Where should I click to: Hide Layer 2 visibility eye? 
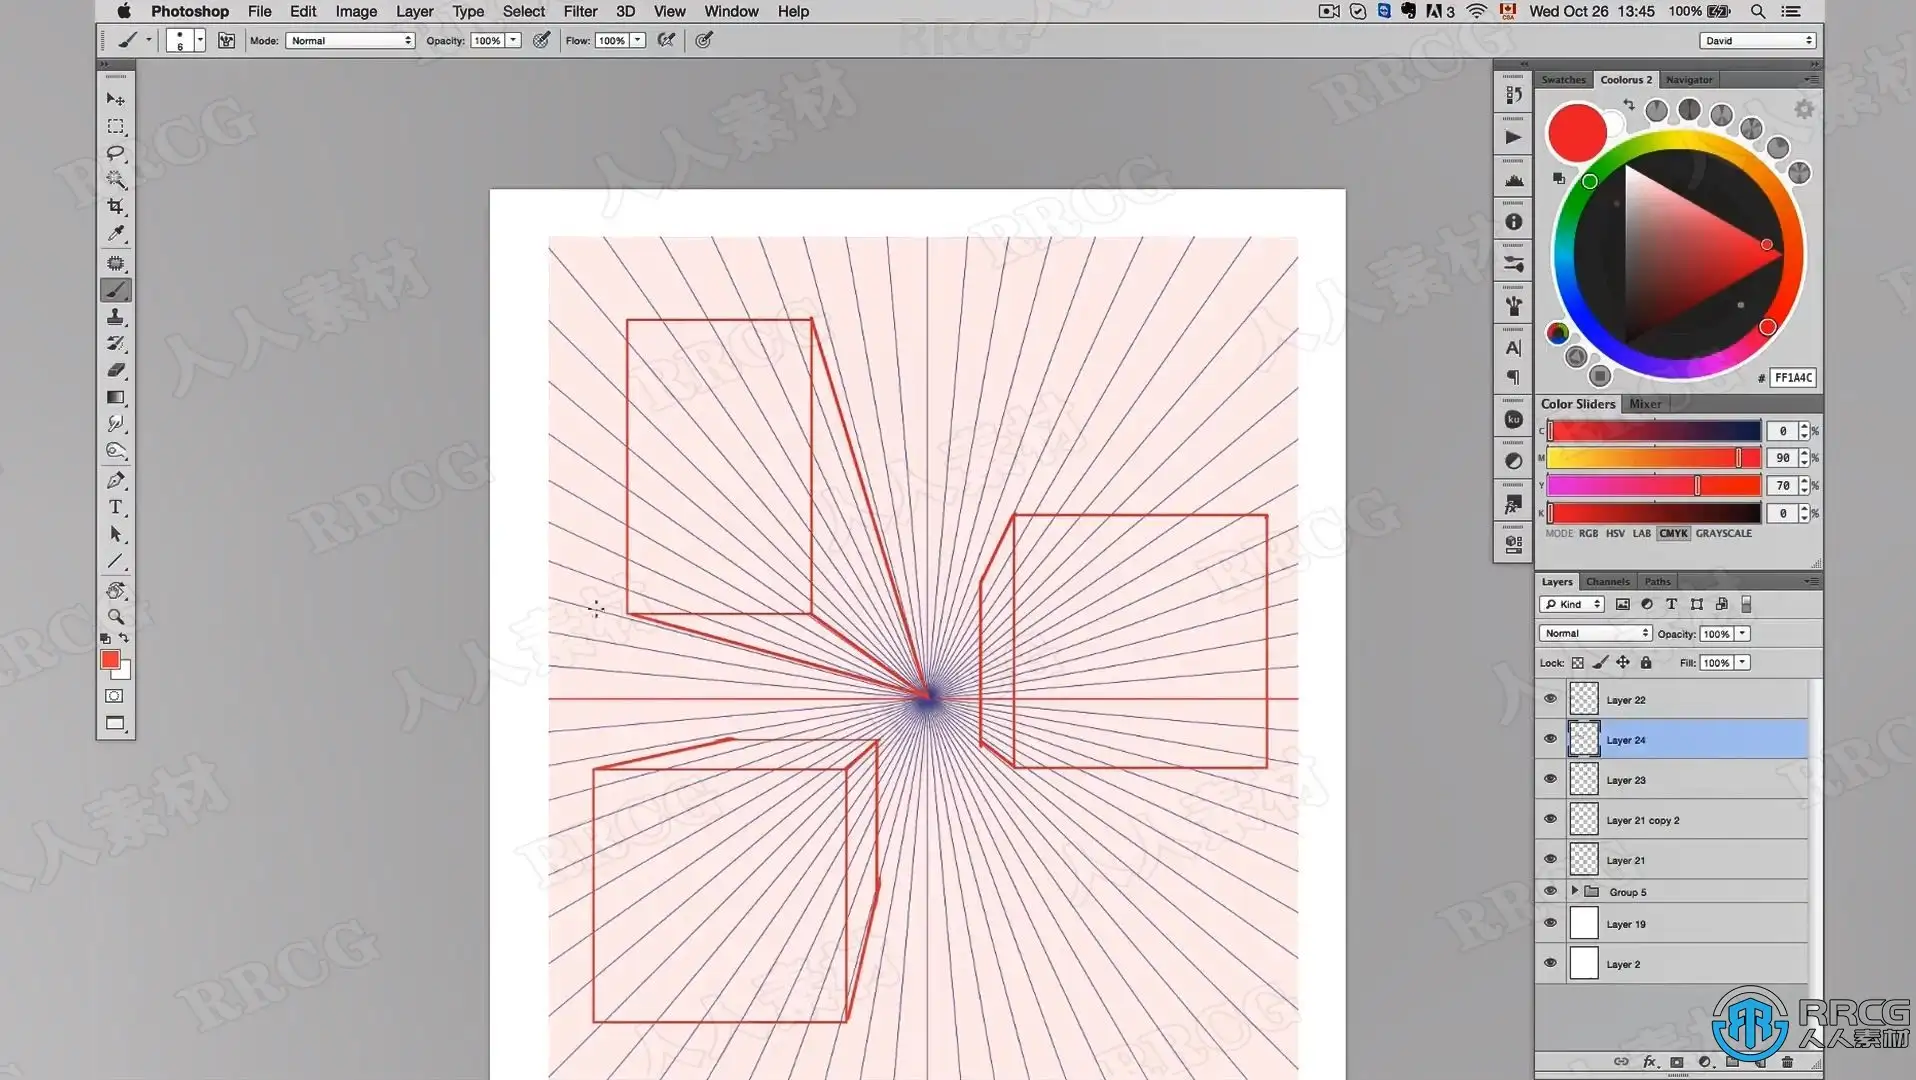1551,963
